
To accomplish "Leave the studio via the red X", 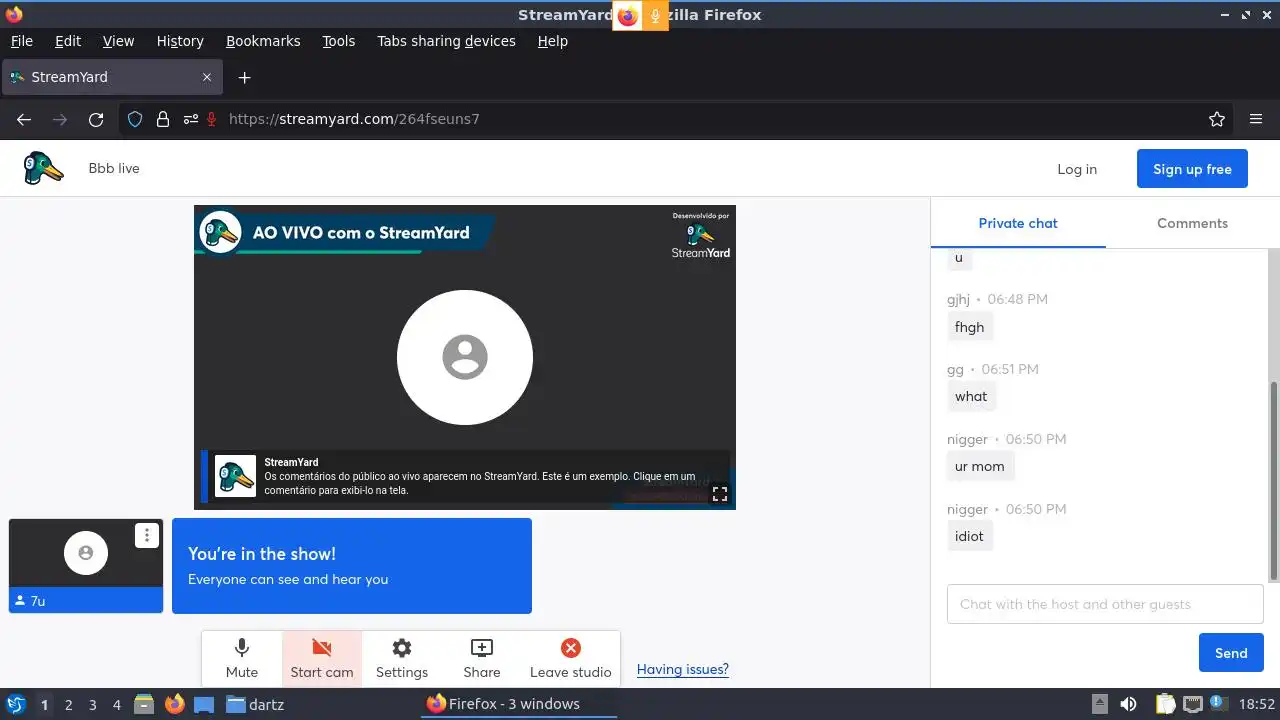I will (570, 659).
